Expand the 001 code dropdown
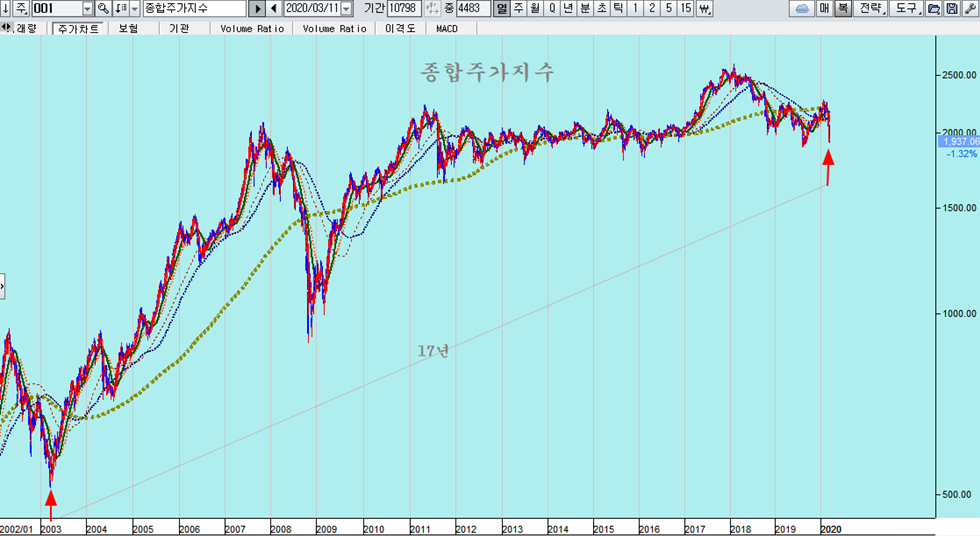The height and width of the screenshot is (536, 980). click(87, 8)
